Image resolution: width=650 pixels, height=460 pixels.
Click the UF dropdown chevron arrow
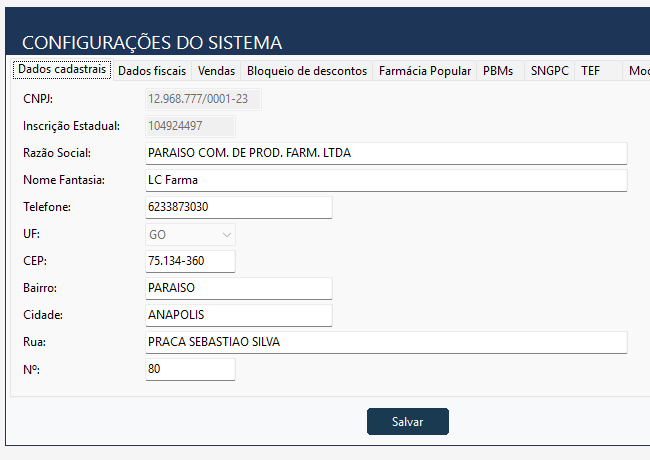click(226, 235)
